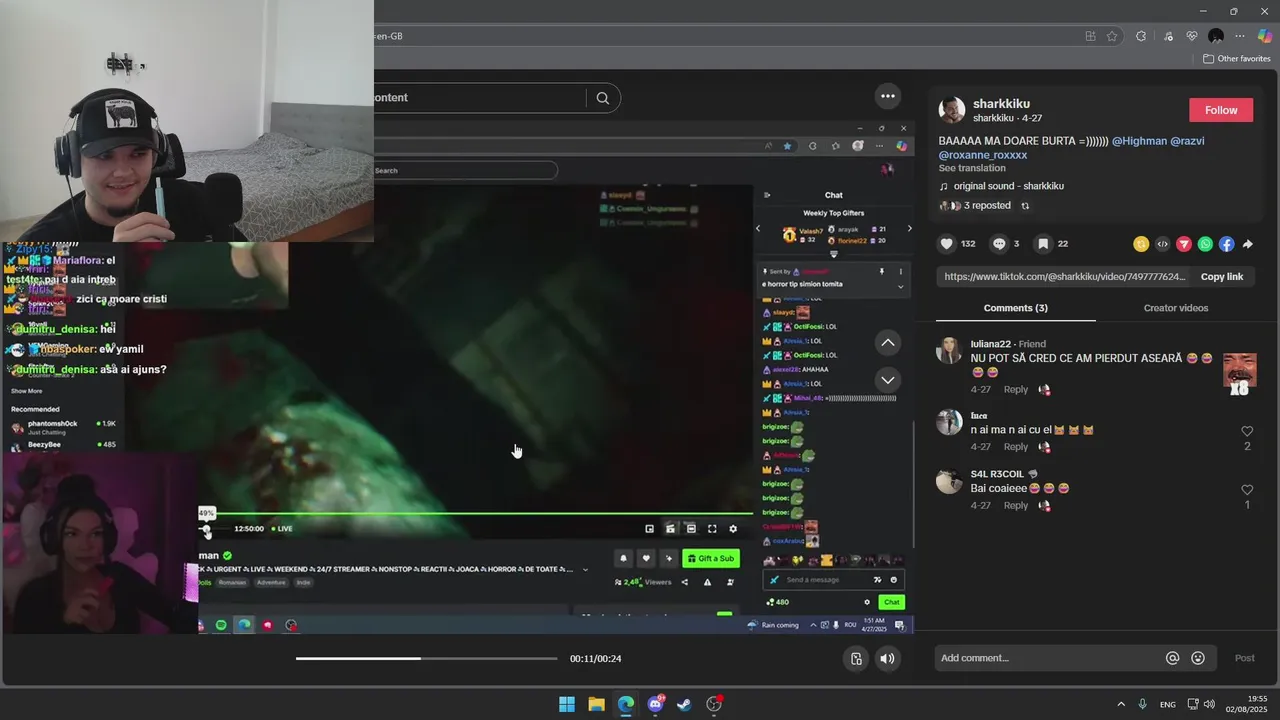This screenshot has height=720, width=1280.
Task: Follow the sharkkiku account
Action: [1221, 110]
